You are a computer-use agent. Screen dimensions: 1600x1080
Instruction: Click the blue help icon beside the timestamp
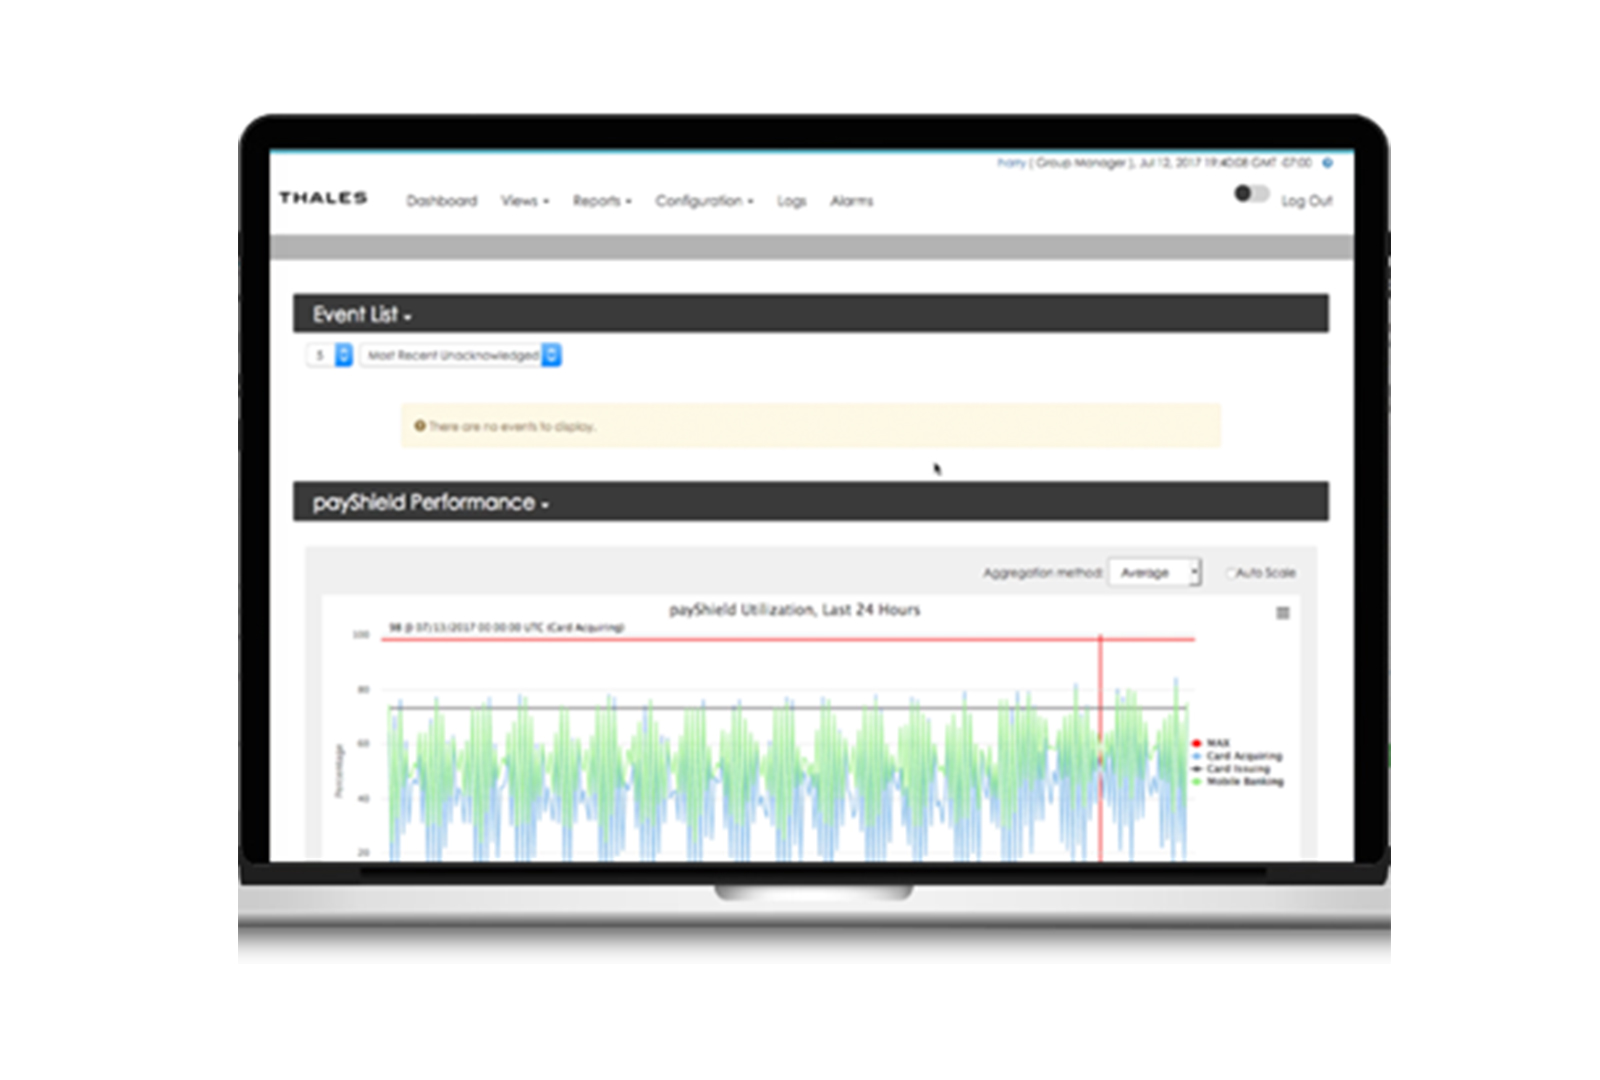tap(1328, 162)
